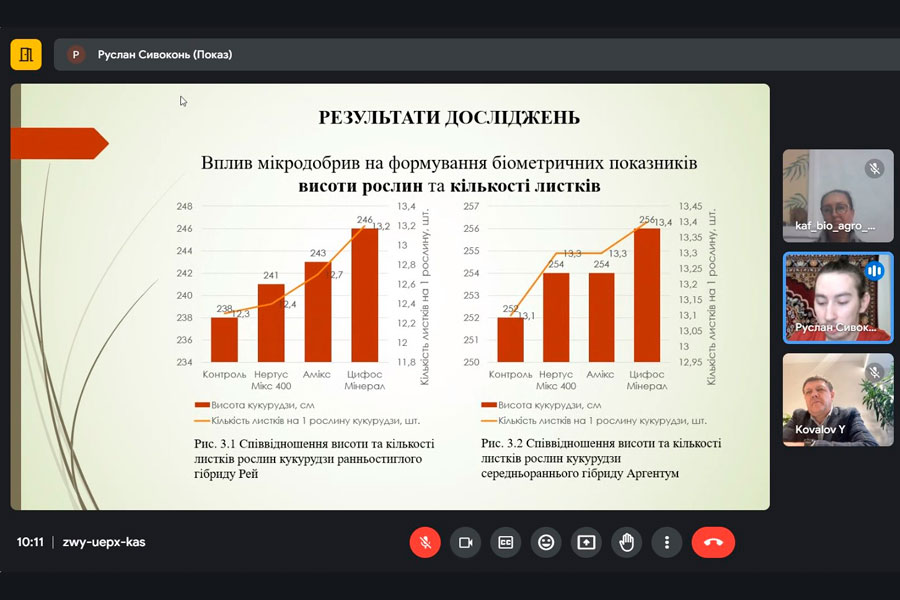Click the '246' bar label in left chart
Image resolution: width=900 pixels, height=600 pixels.
[364, 220]
